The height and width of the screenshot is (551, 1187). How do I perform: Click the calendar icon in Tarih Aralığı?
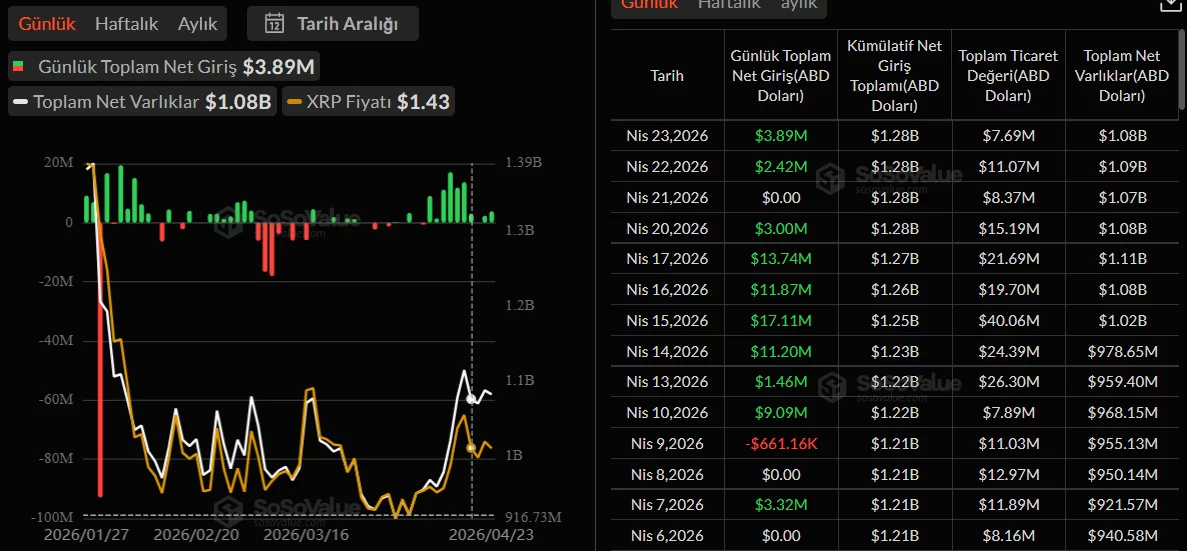point(275,24)
